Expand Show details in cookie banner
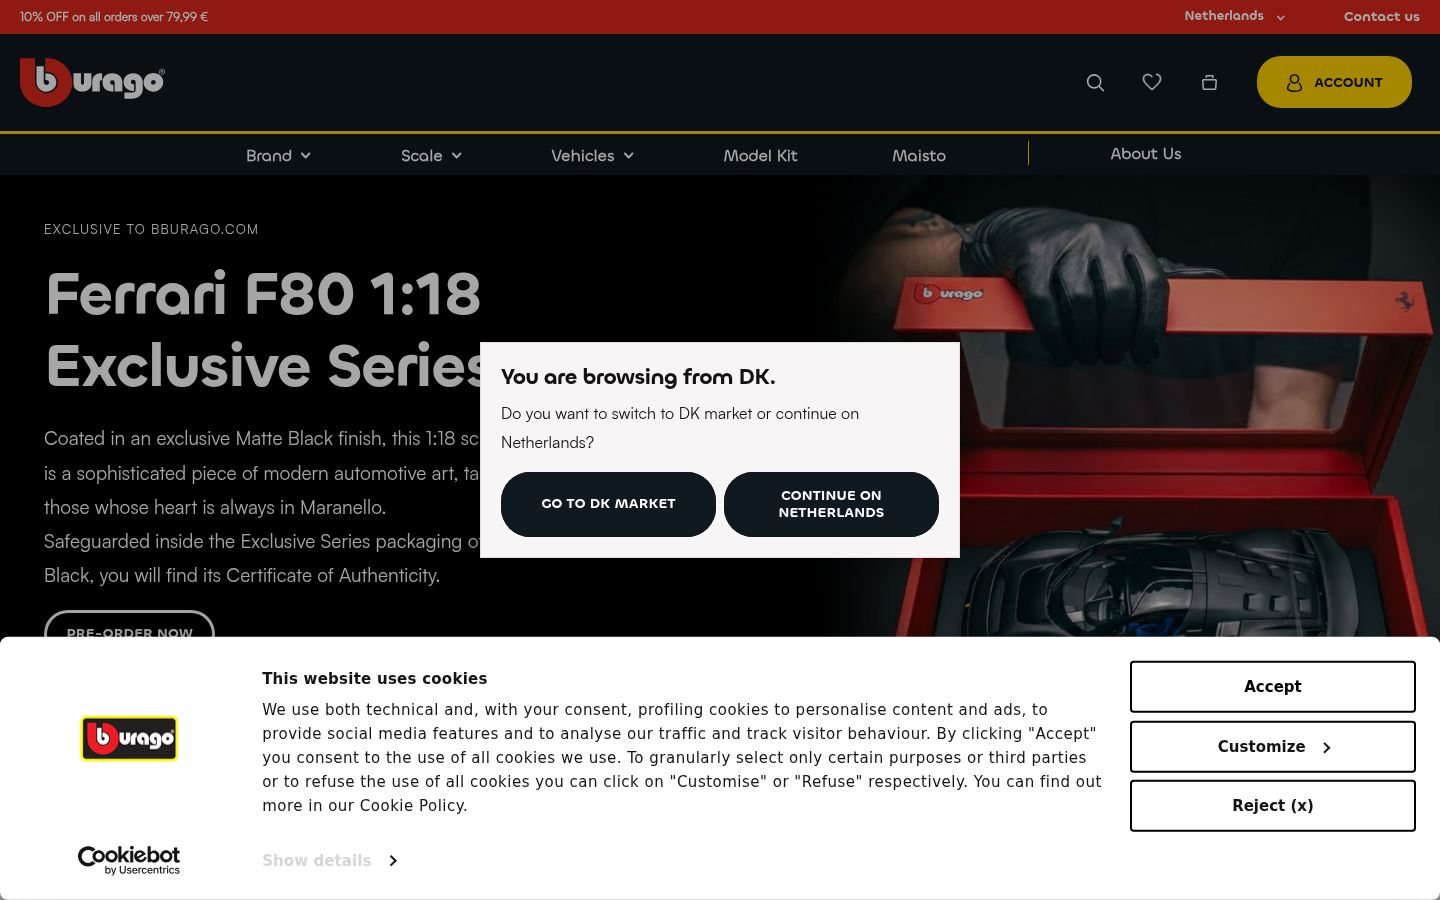 [x=329, y=860]
